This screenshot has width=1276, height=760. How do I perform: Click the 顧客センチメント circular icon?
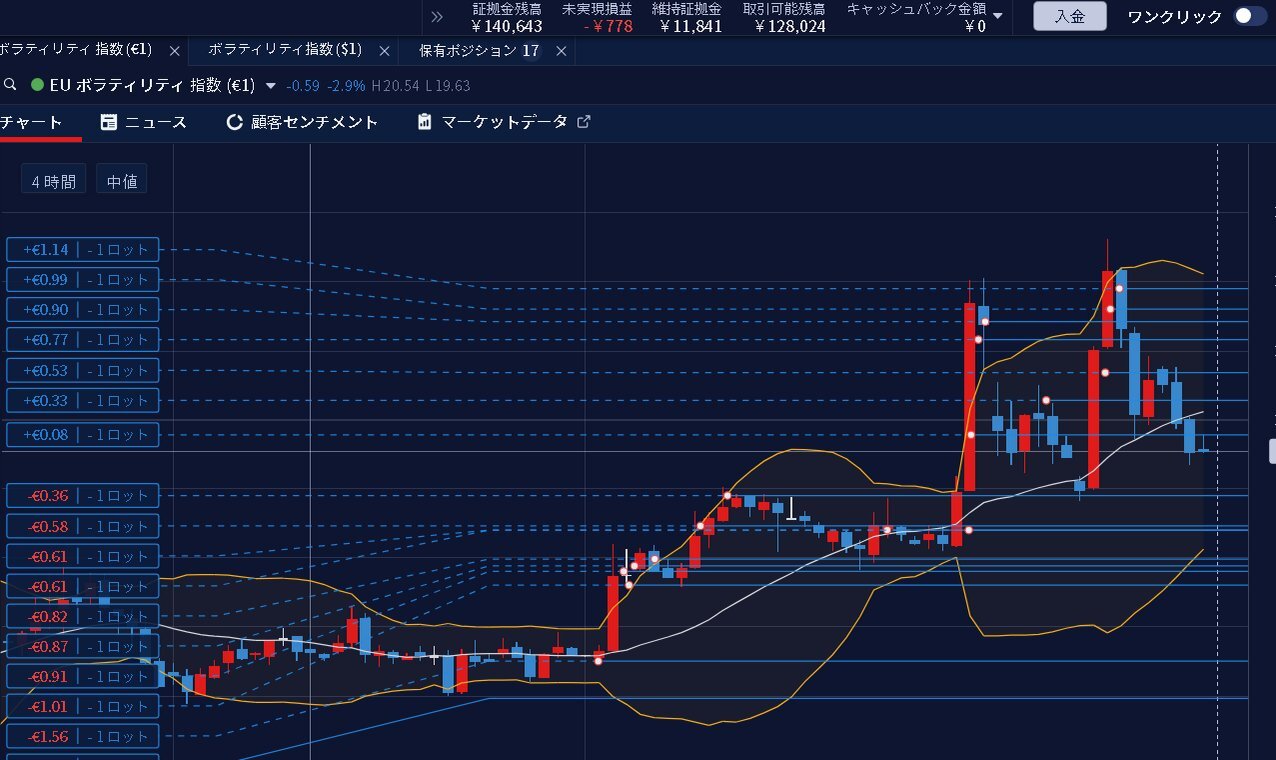pyautogui.click(x=235, y=122)
